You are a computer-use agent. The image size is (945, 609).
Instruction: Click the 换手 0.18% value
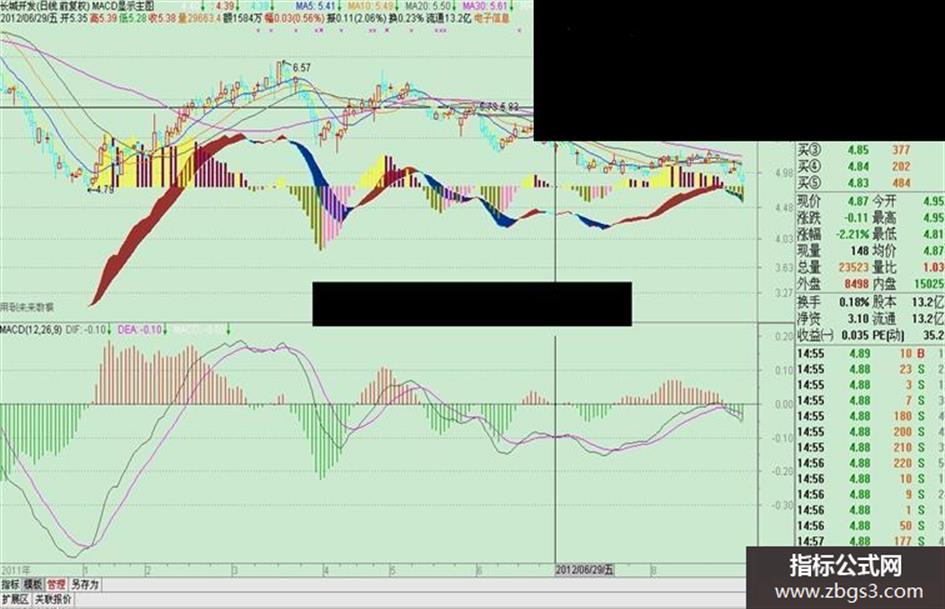click(x=854, y=301)
